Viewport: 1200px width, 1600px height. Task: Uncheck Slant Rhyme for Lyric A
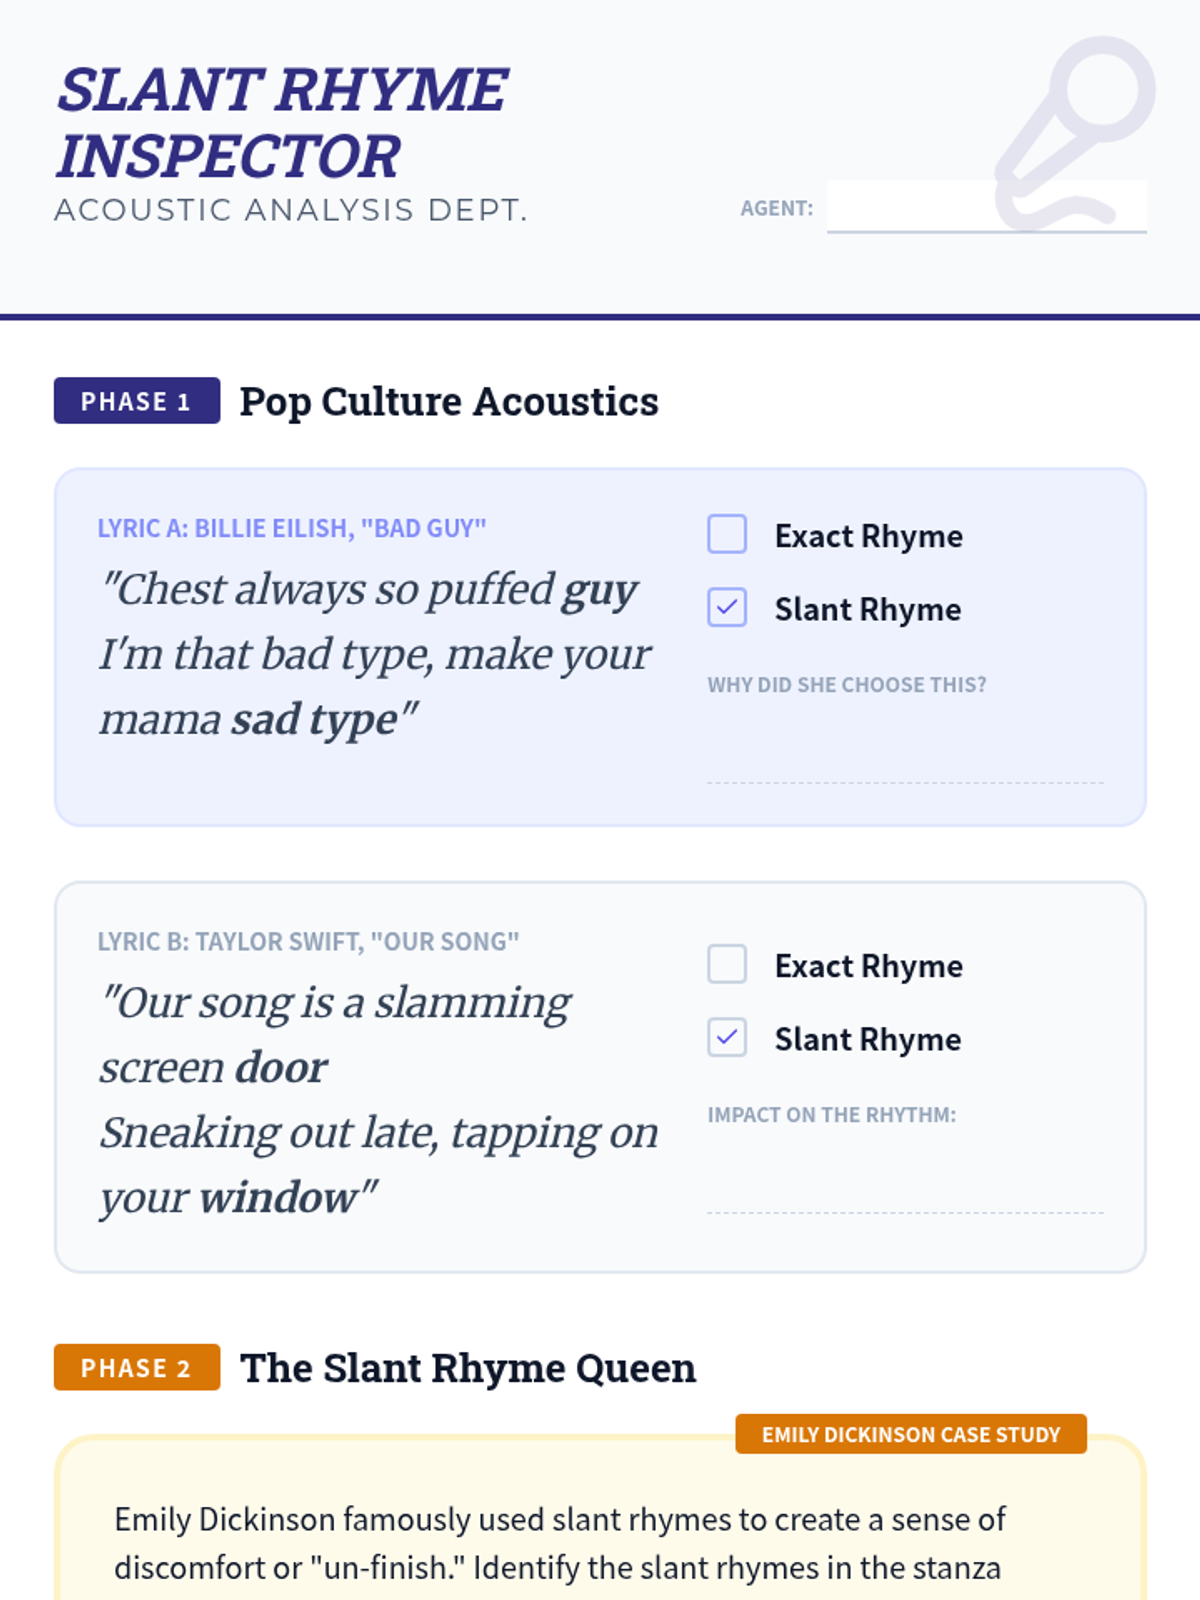tap(727, 607)
